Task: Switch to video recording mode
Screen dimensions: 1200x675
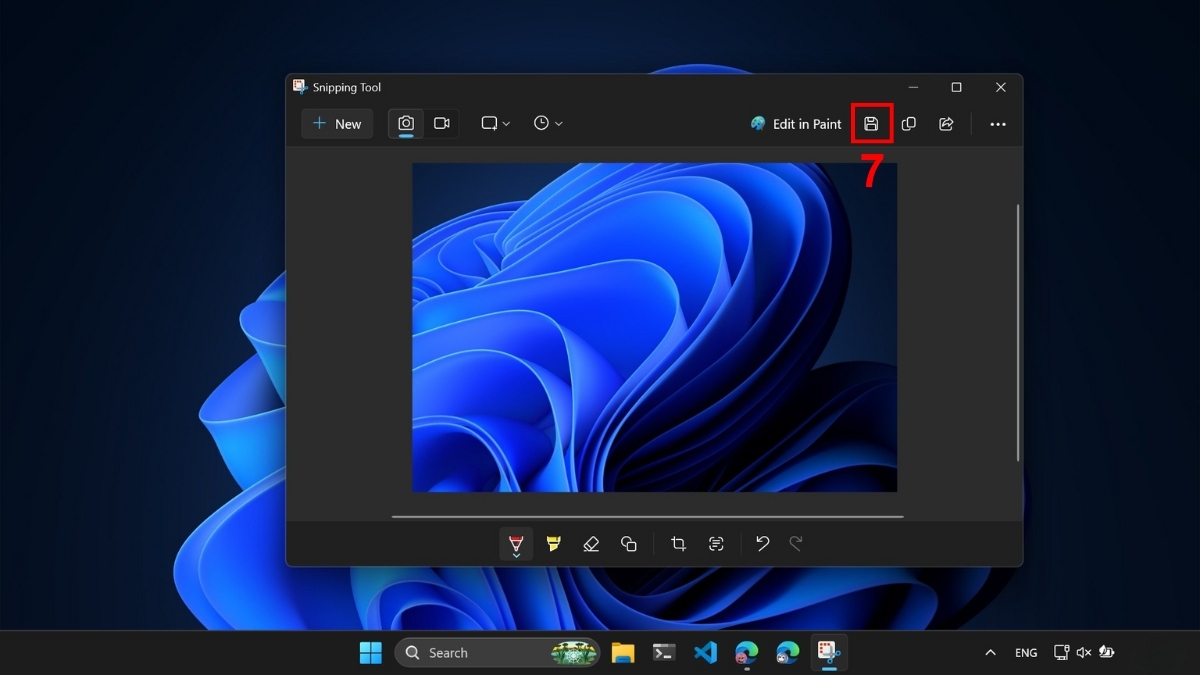Action: (x=441, y=123)
